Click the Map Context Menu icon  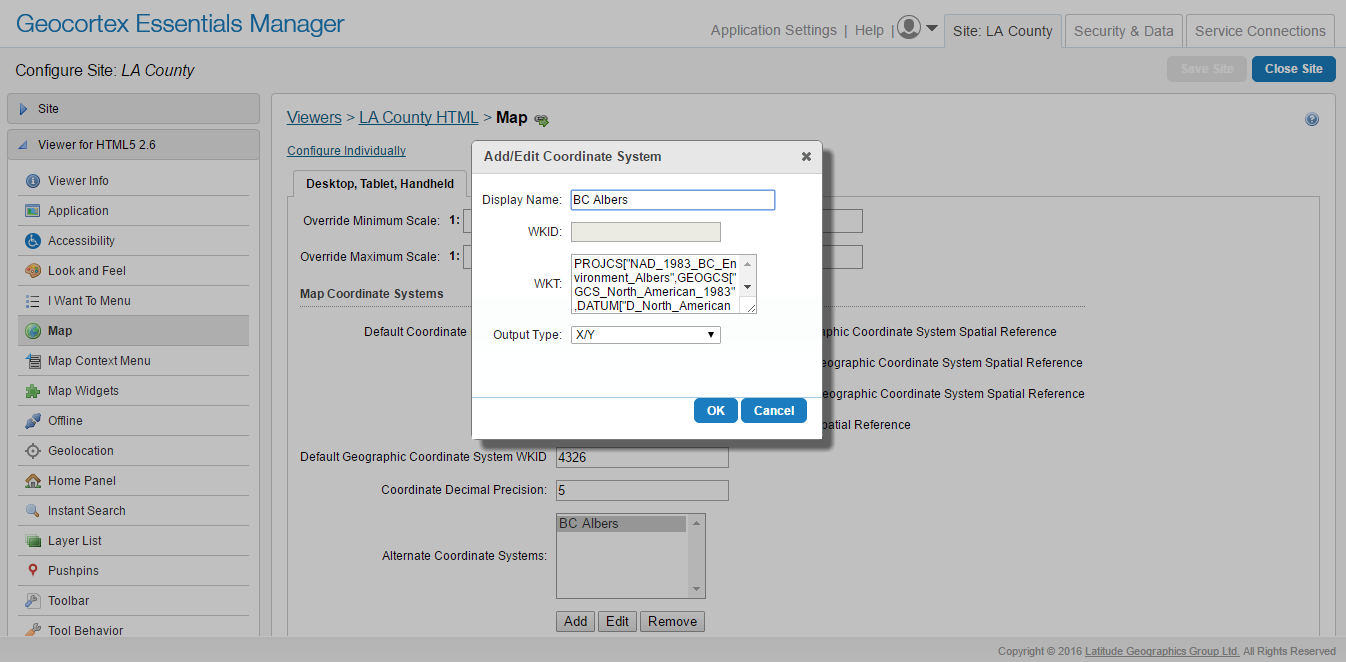pos(32,361)
